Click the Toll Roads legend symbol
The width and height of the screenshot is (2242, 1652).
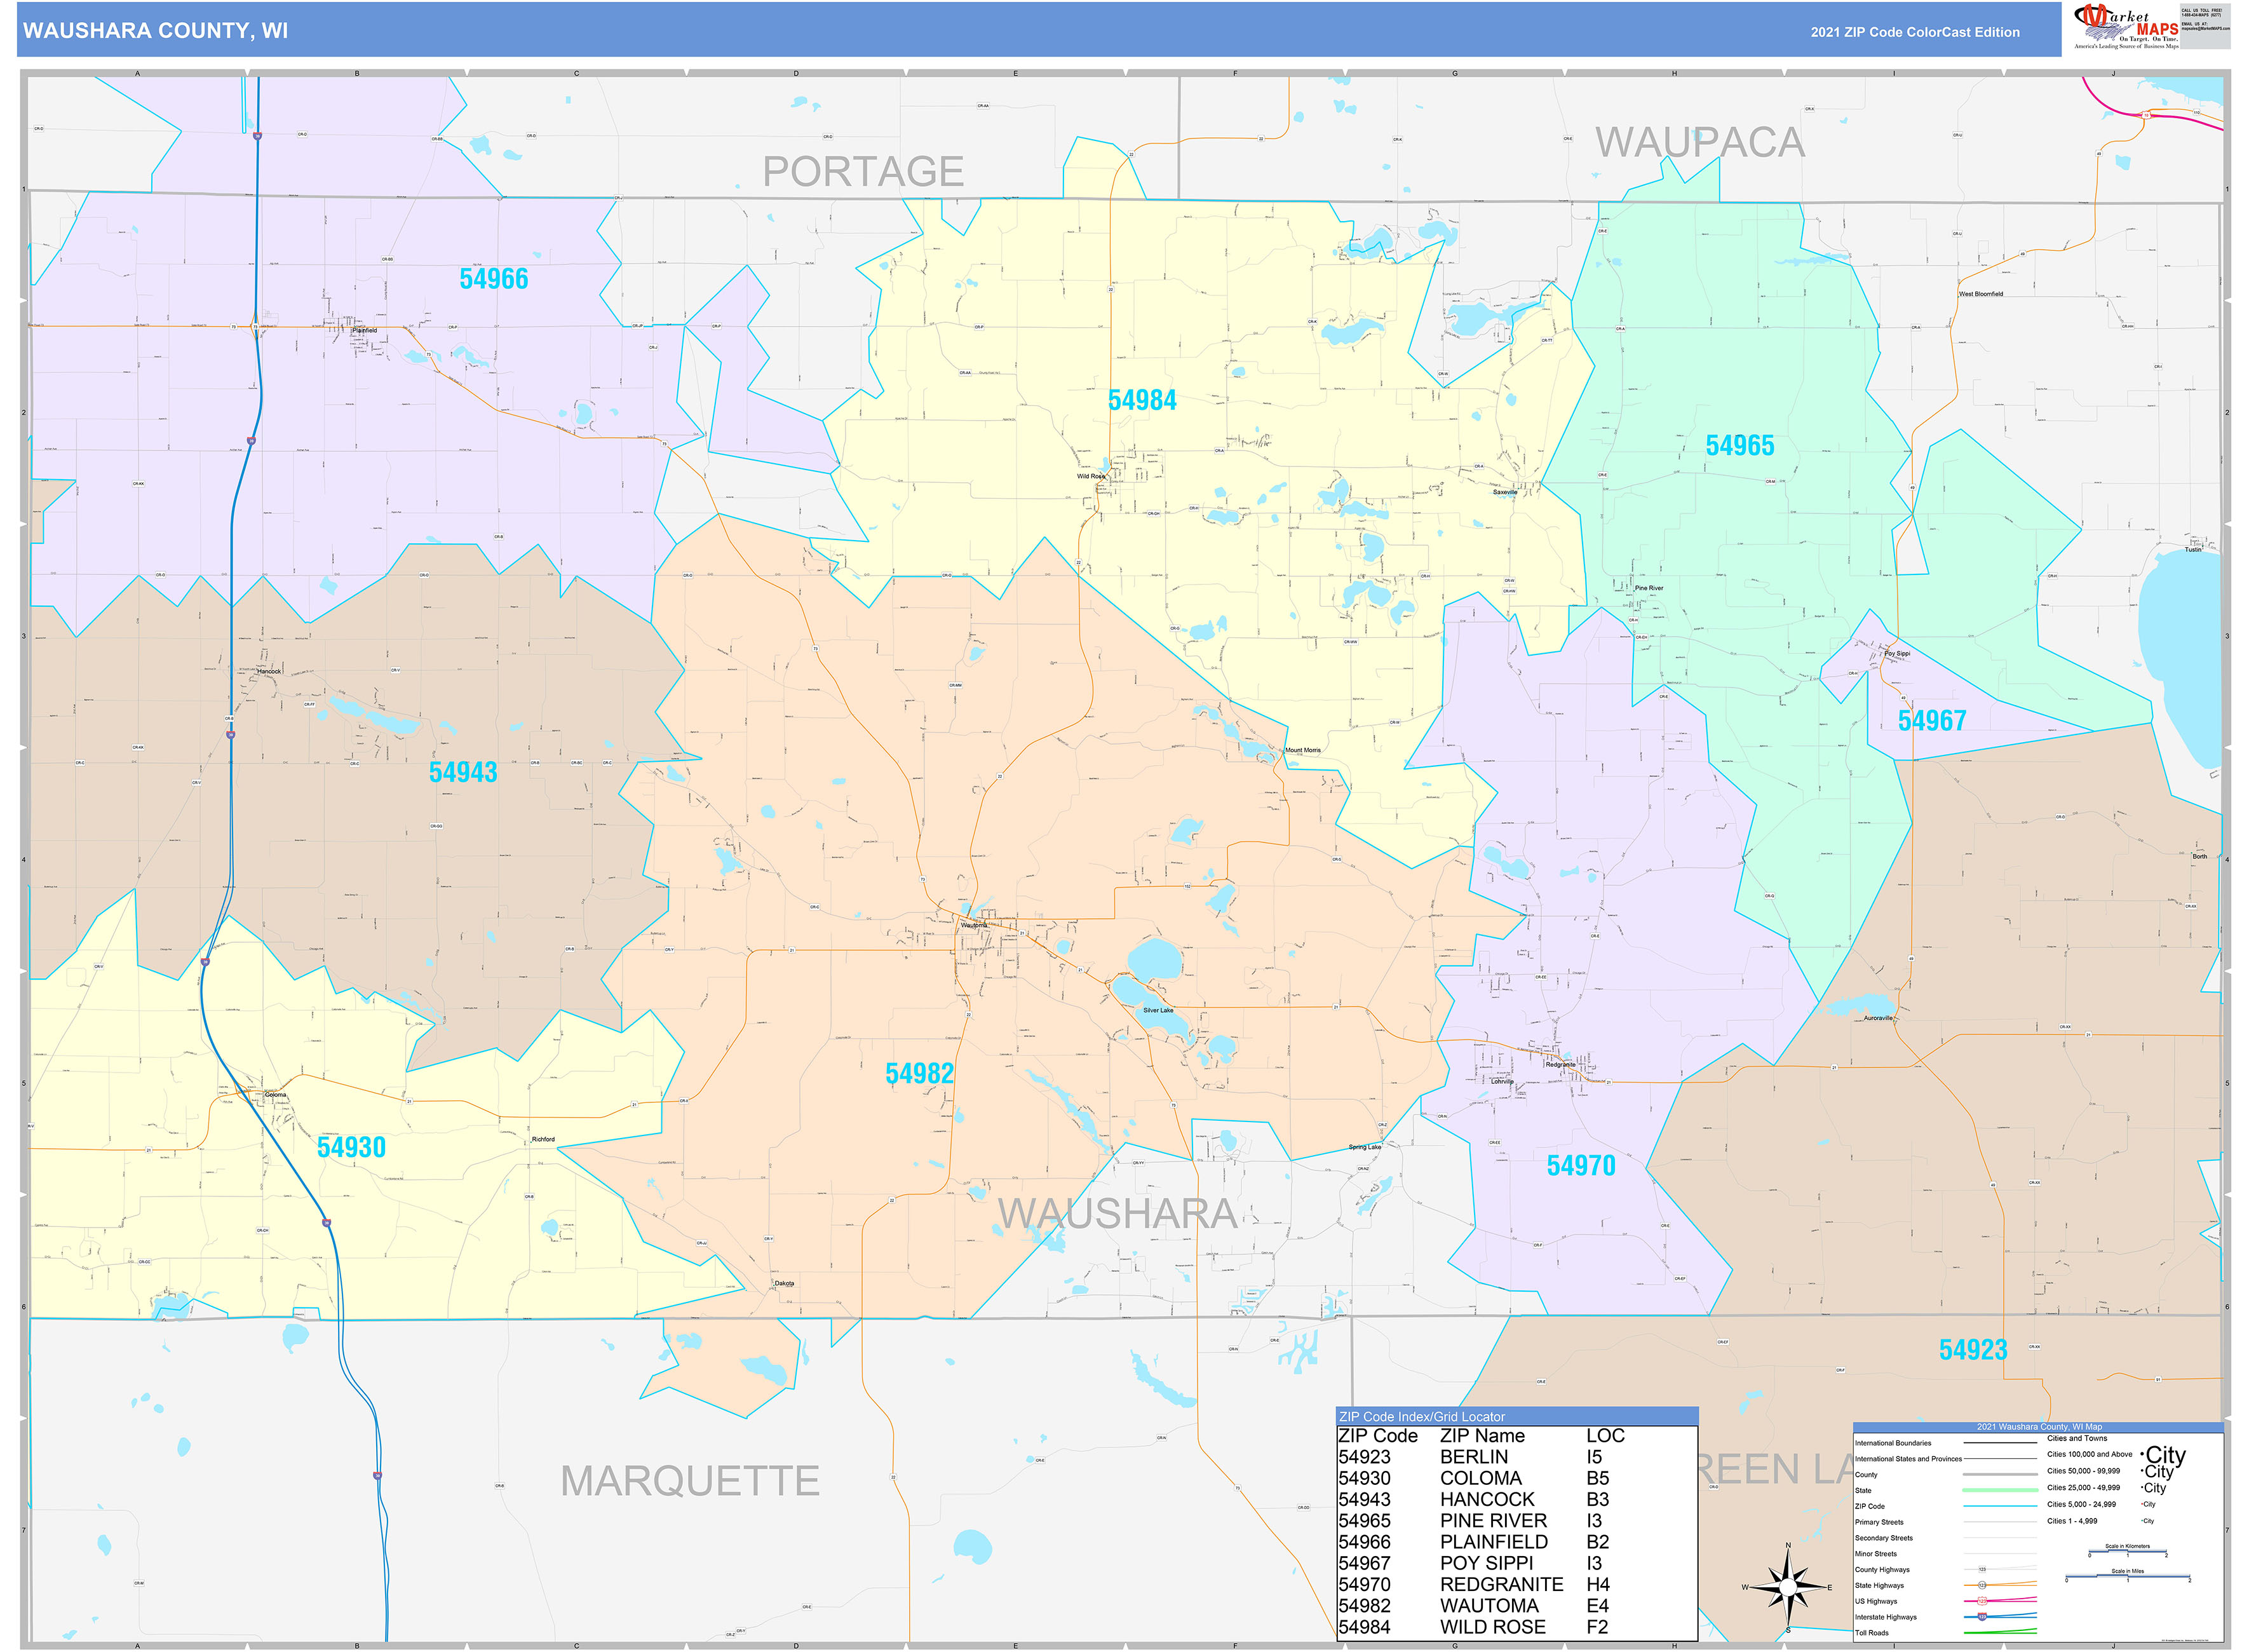2000,1633
